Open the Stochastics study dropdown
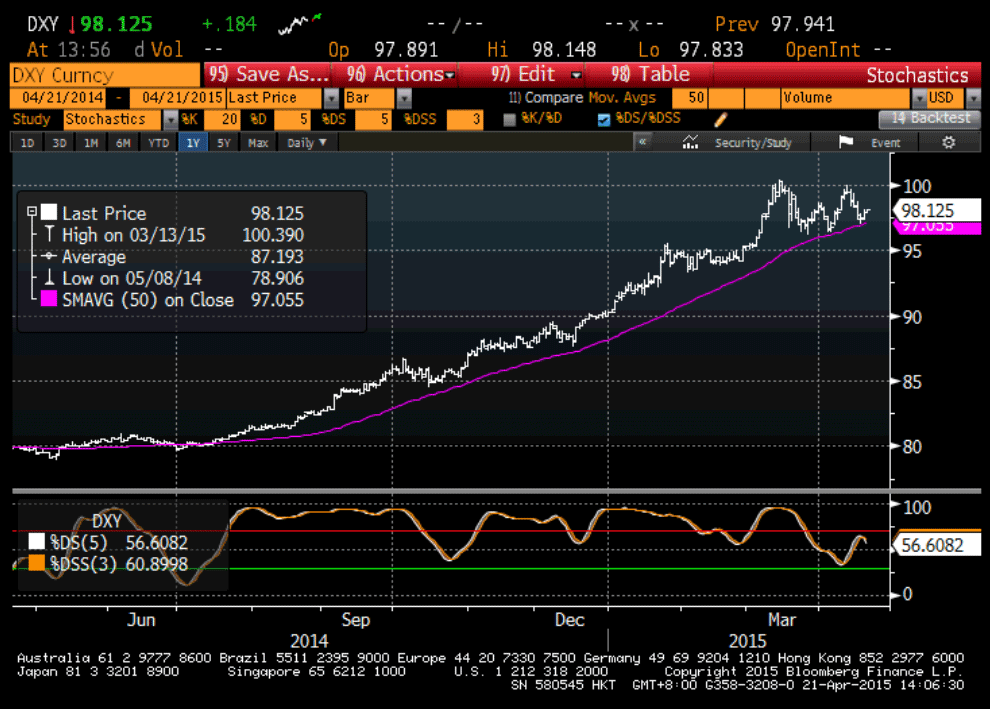 (x=169, y=119)
